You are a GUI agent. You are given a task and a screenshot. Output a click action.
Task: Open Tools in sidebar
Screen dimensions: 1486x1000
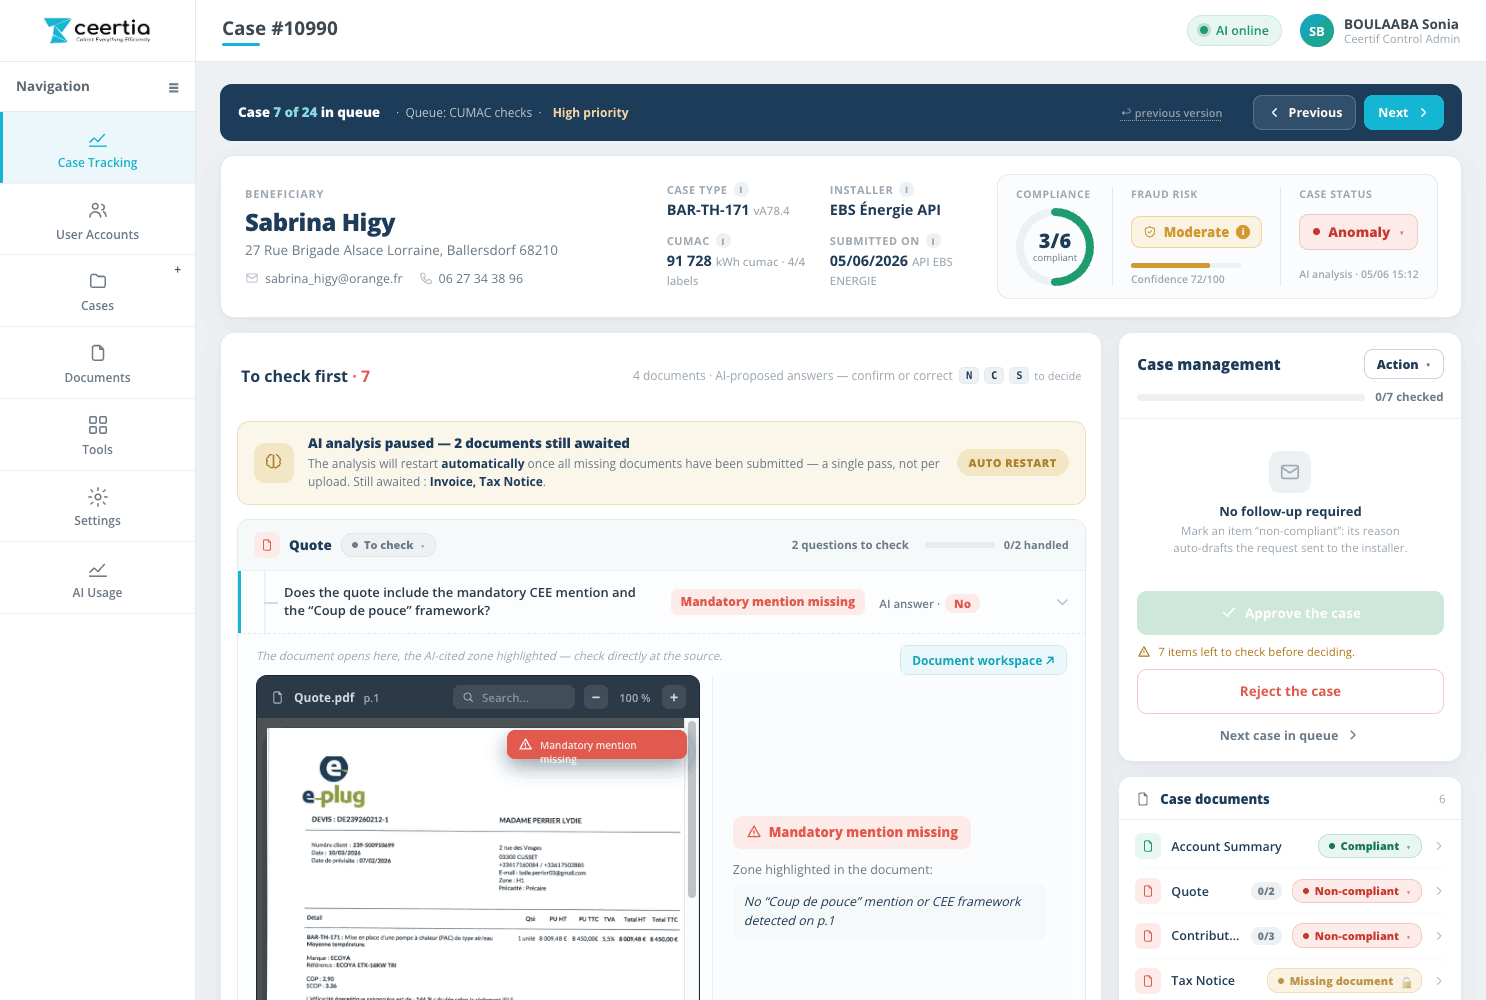[97, 435]
